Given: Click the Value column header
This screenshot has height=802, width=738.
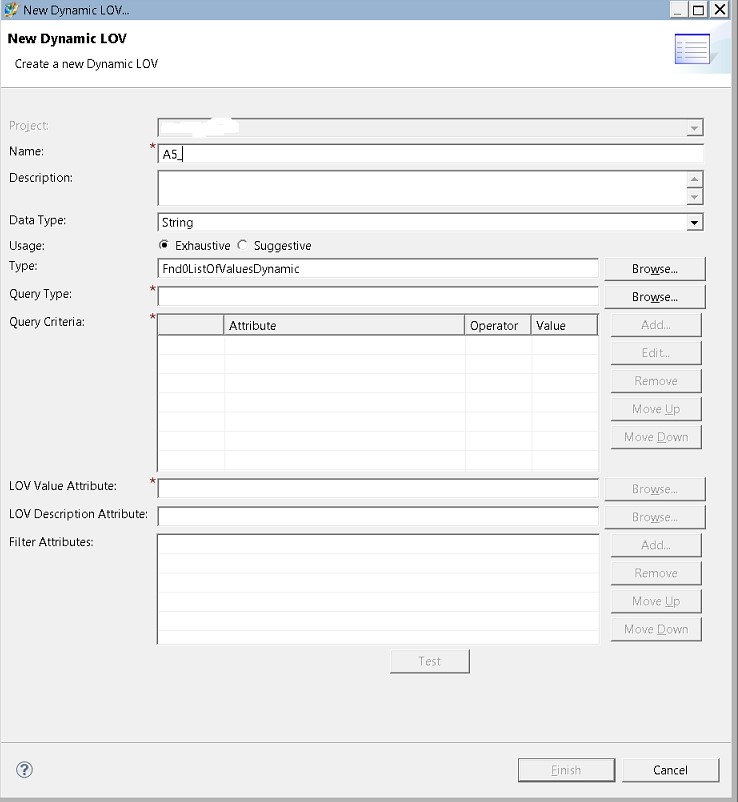Looking at the screenshot, I should point(563,325).
